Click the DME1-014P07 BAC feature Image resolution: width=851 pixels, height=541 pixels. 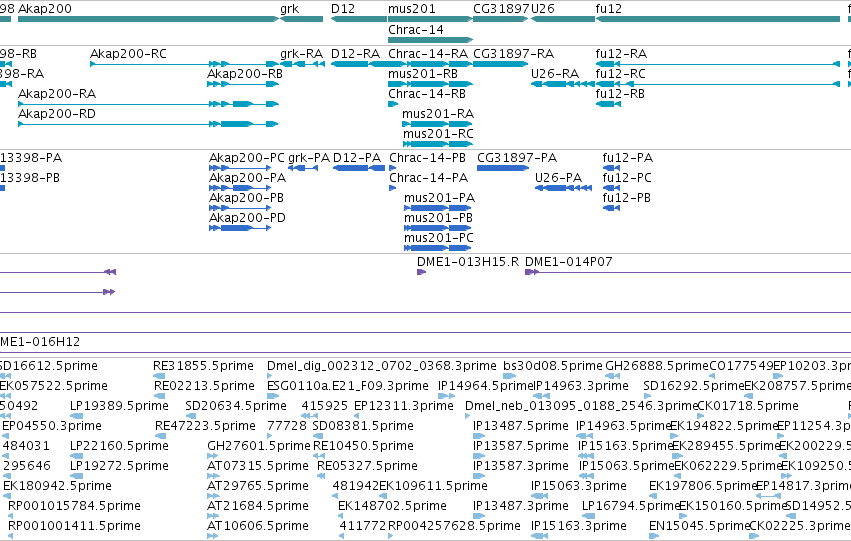point(688,272)
